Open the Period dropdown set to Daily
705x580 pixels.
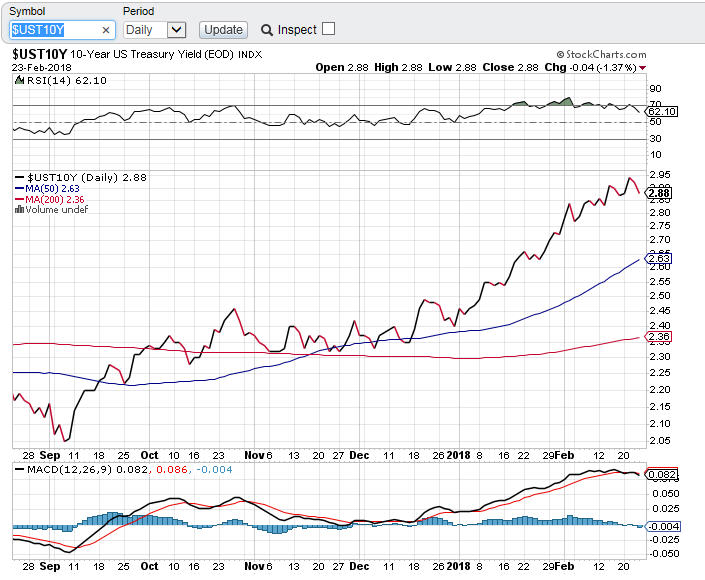pyautogui.click(x=155, y=30)
